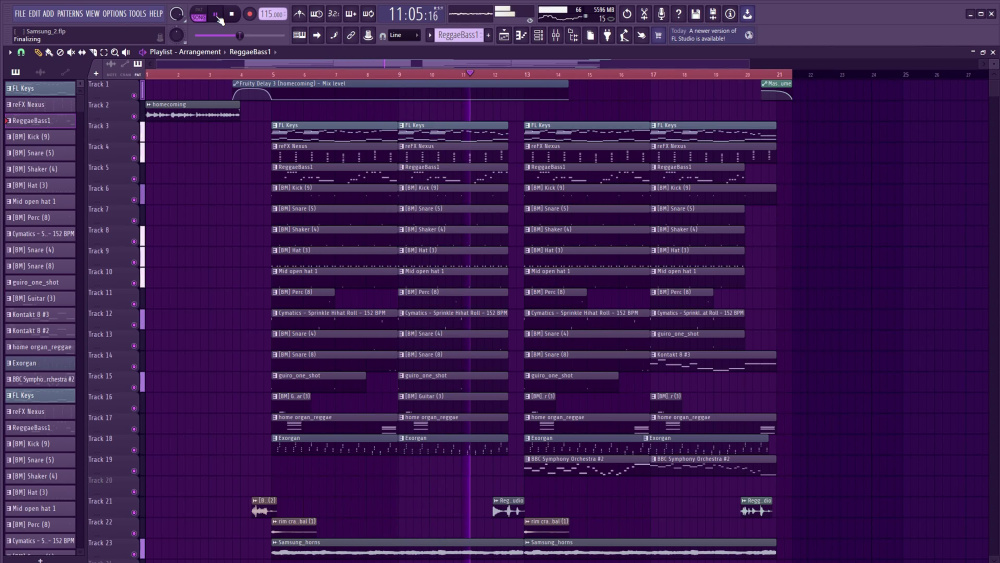The width and height of the screenshot is (1000, 563).
Task: Open the plugin picker plug icon
Action: (x=607, y=36)
